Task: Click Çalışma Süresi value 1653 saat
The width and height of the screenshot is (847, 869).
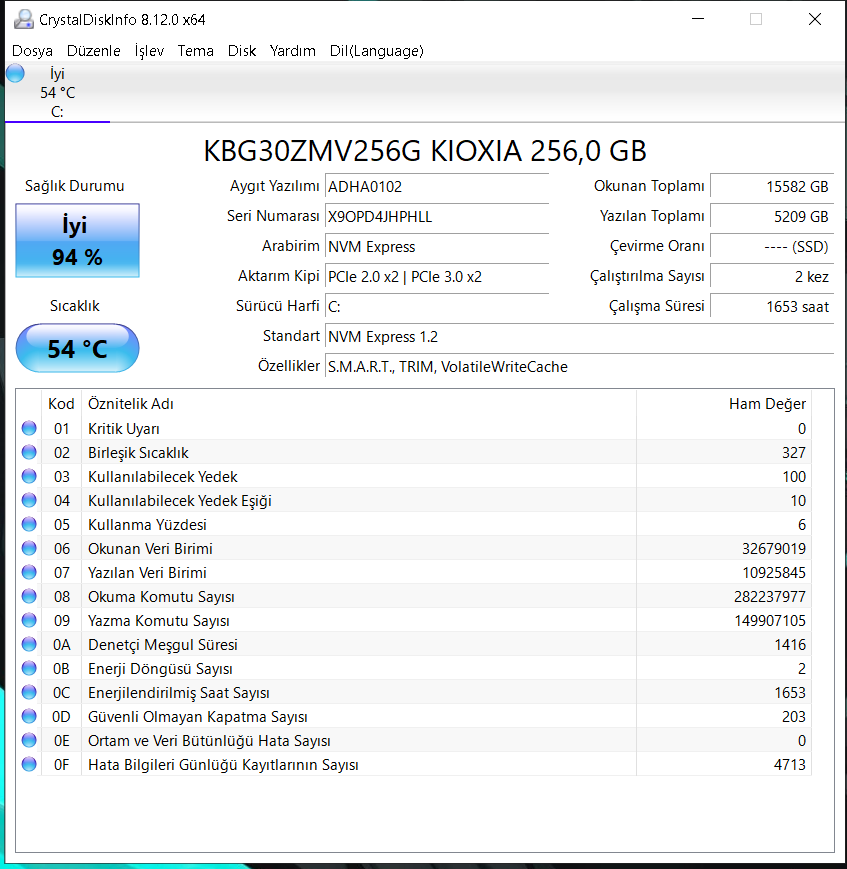Action: 772,306
